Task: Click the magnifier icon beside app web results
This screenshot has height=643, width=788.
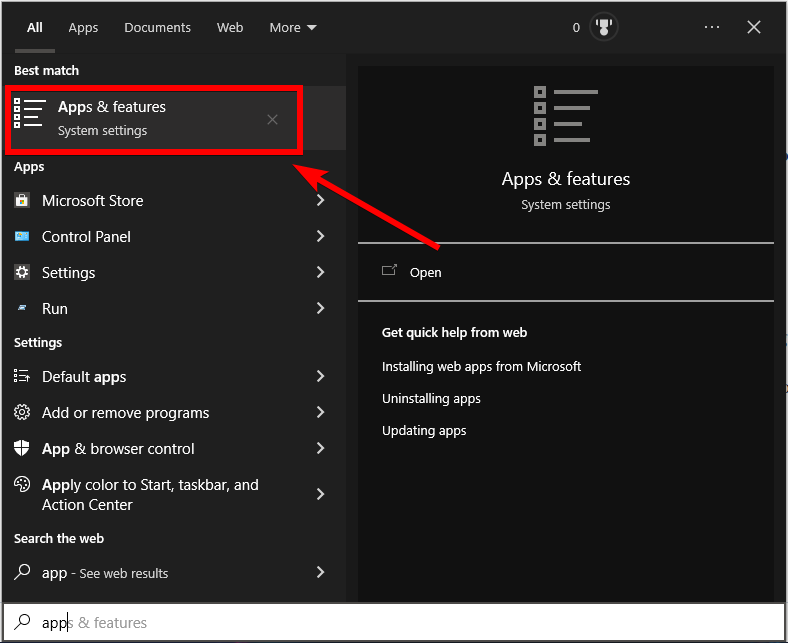Action: 22,572
